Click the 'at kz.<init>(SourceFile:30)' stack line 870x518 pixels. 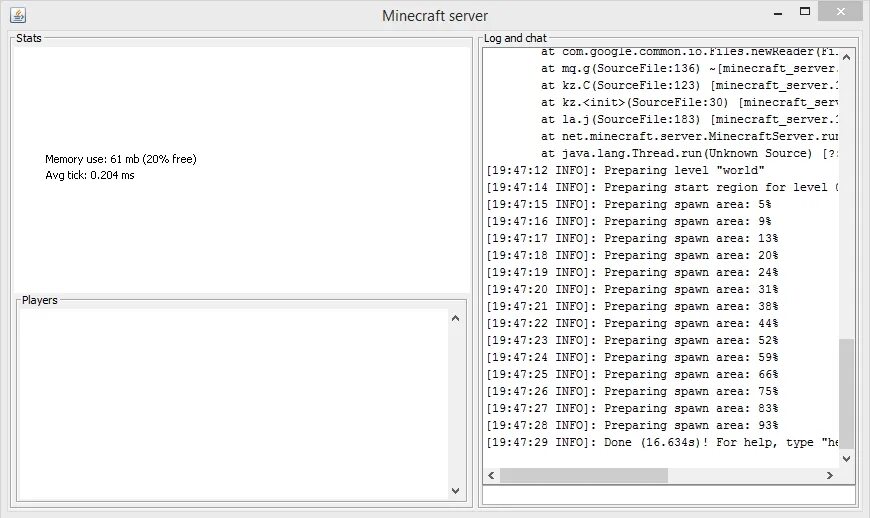pos(690,103)
